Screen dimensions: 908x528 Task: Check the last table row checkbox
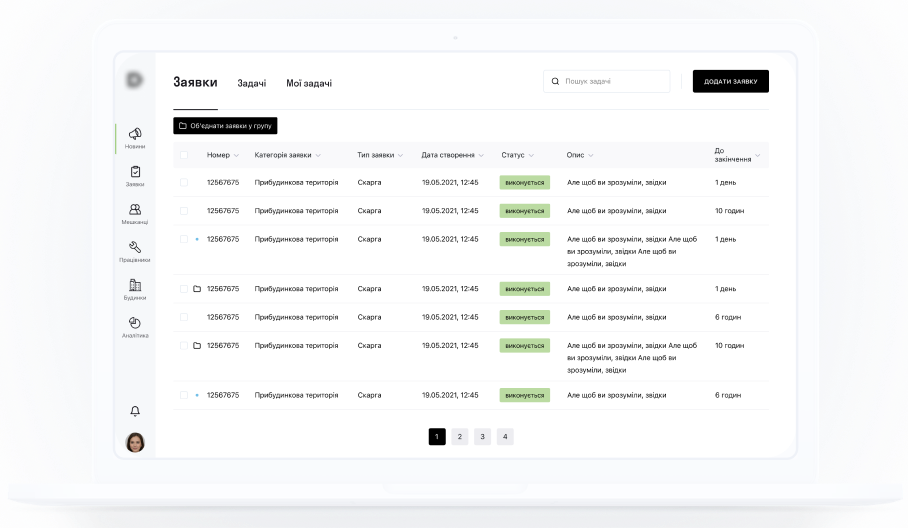(x=184, y=395)
